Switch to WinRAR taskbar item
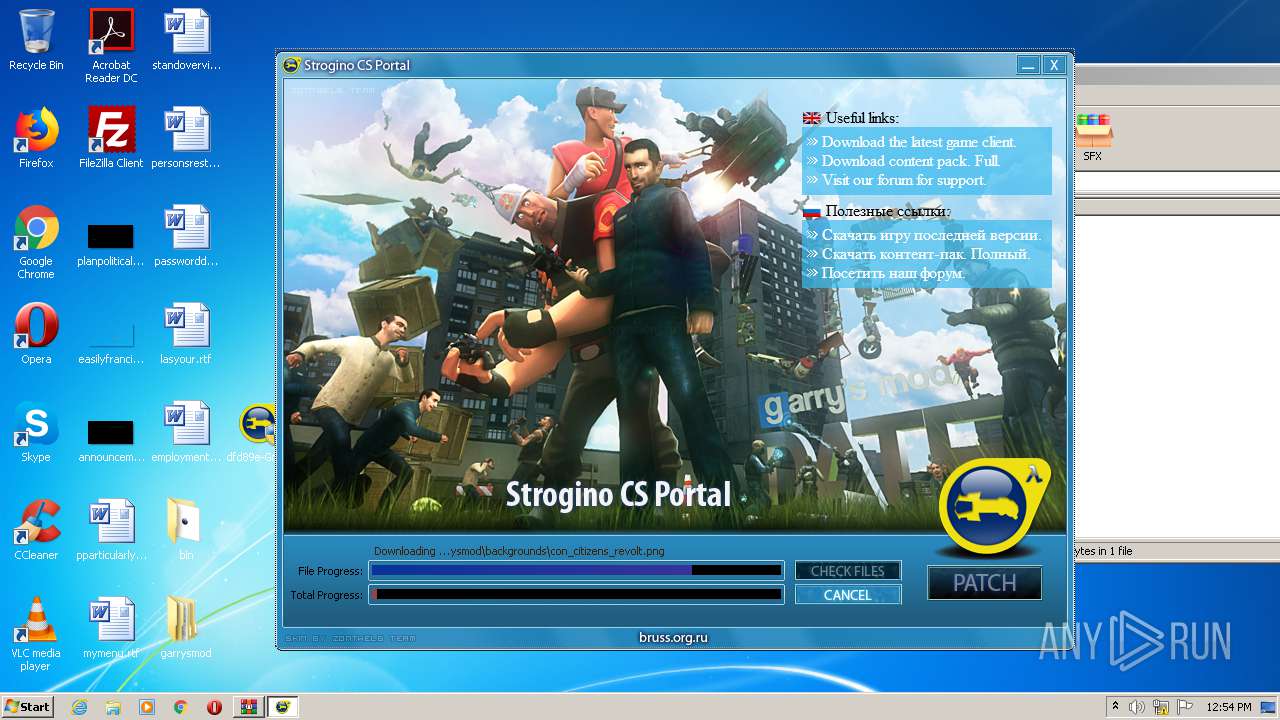The width and height of the screenshot is (1280, 720). pos(248,707)
